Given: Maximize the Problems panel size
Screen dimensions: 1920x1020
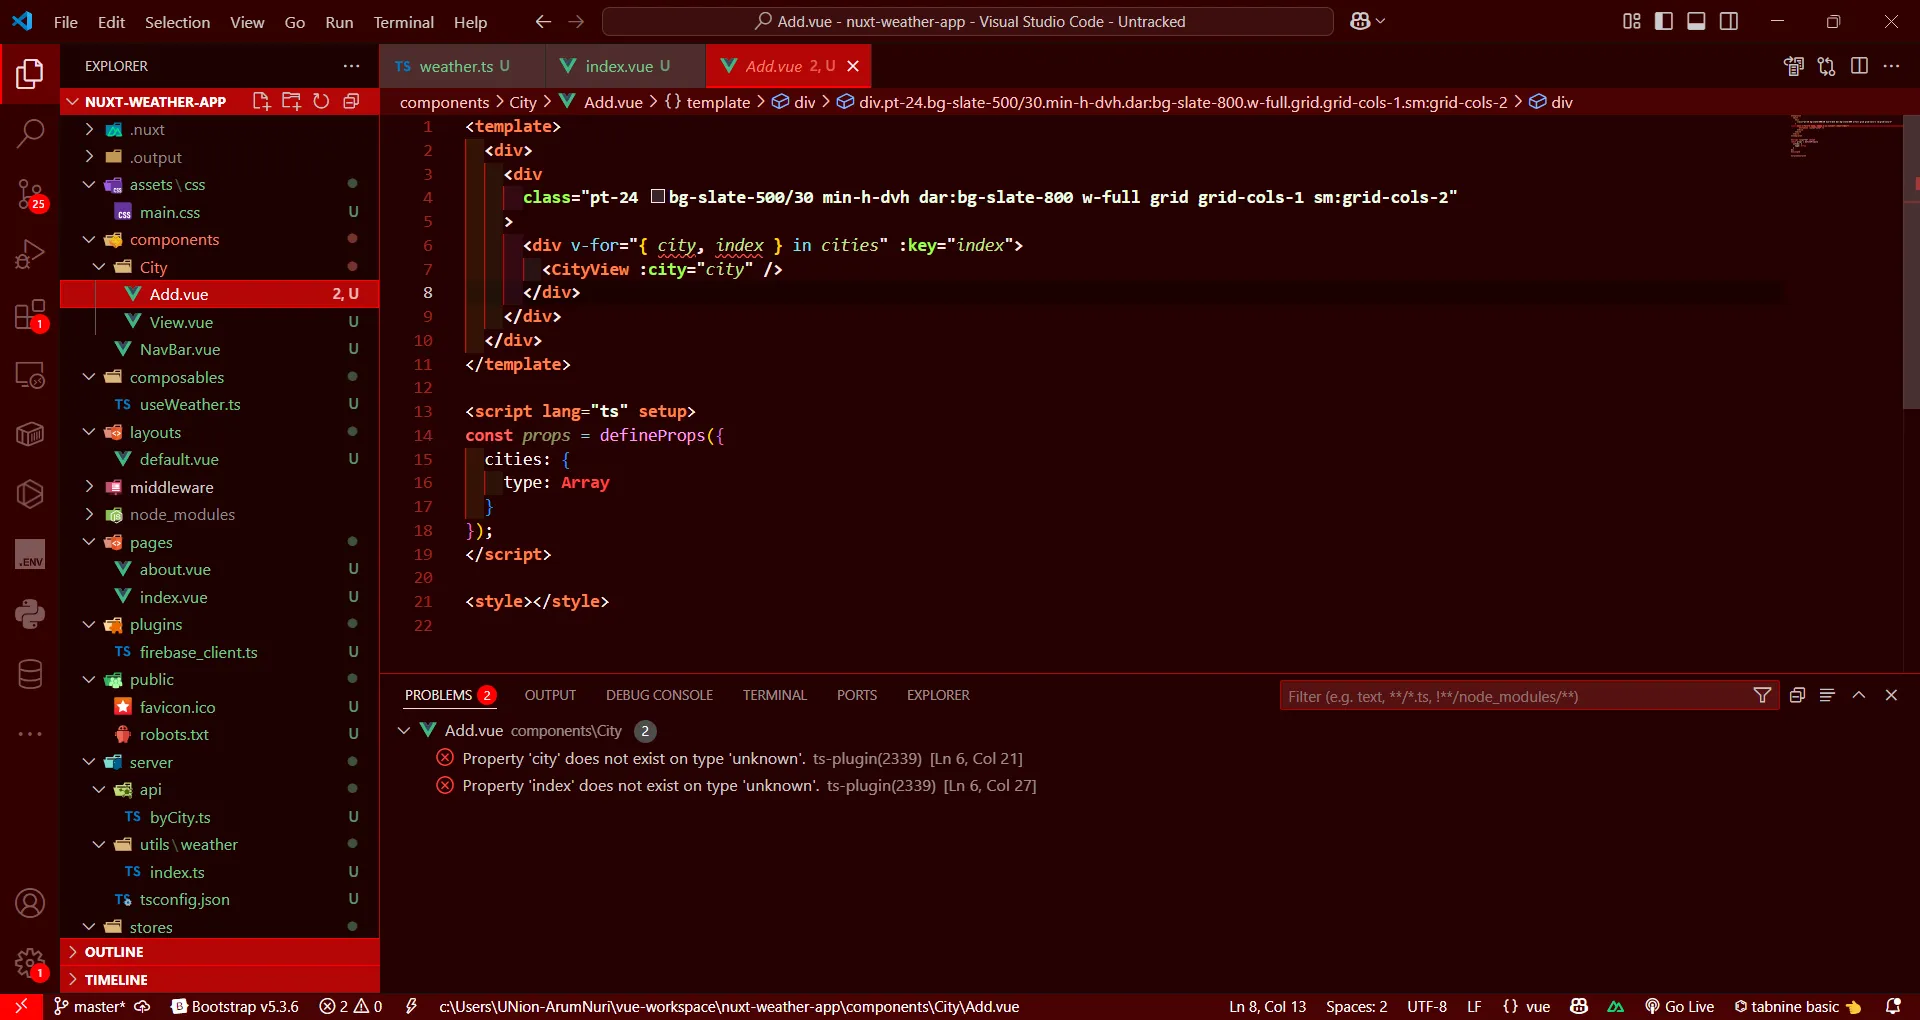Looking at the screenshot, I should [1859, 695].
